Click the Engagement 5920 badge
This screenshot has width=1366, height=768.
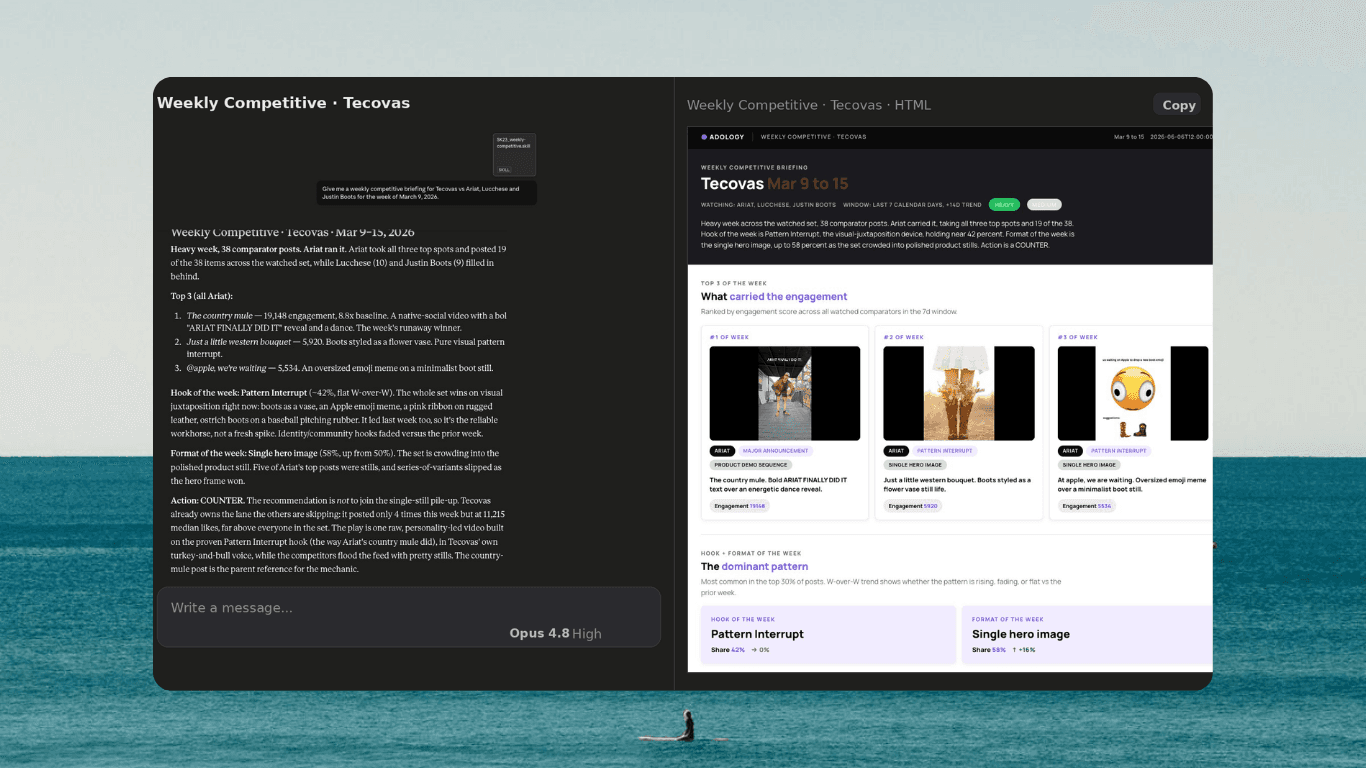pos(913,506)
